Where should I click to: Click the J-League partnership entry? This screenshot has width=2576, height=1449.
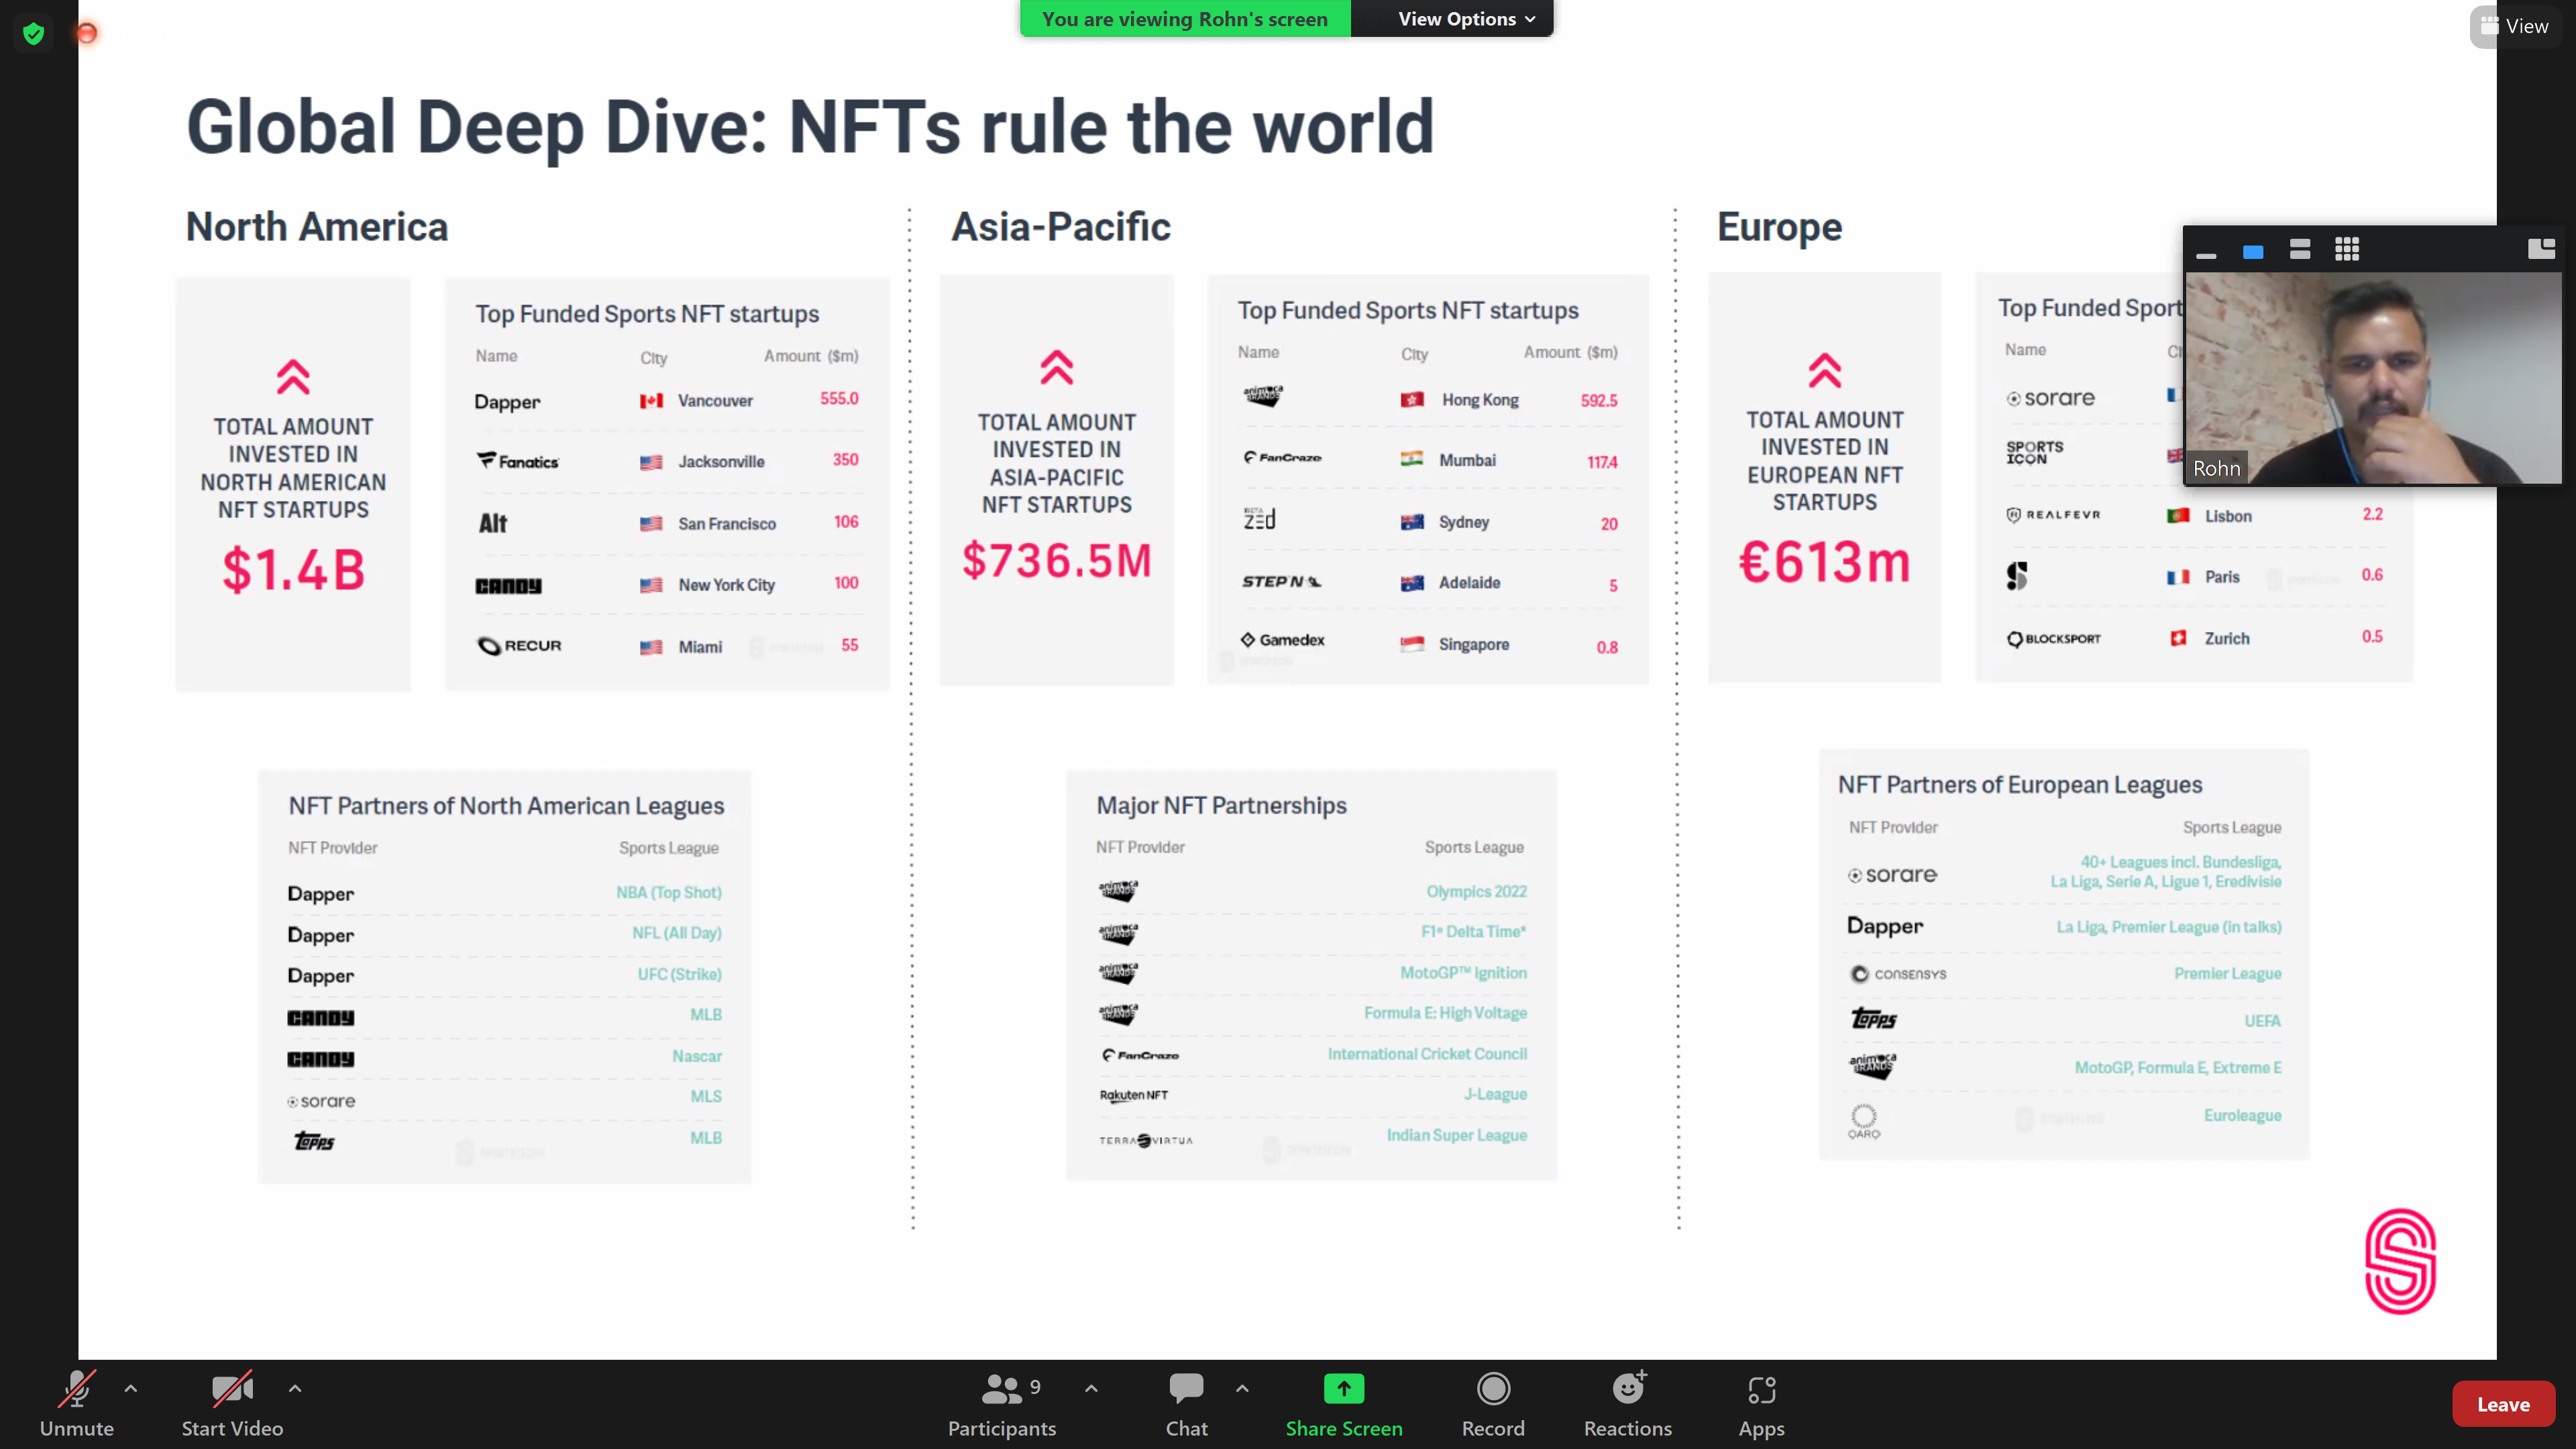(1495, 1095)
